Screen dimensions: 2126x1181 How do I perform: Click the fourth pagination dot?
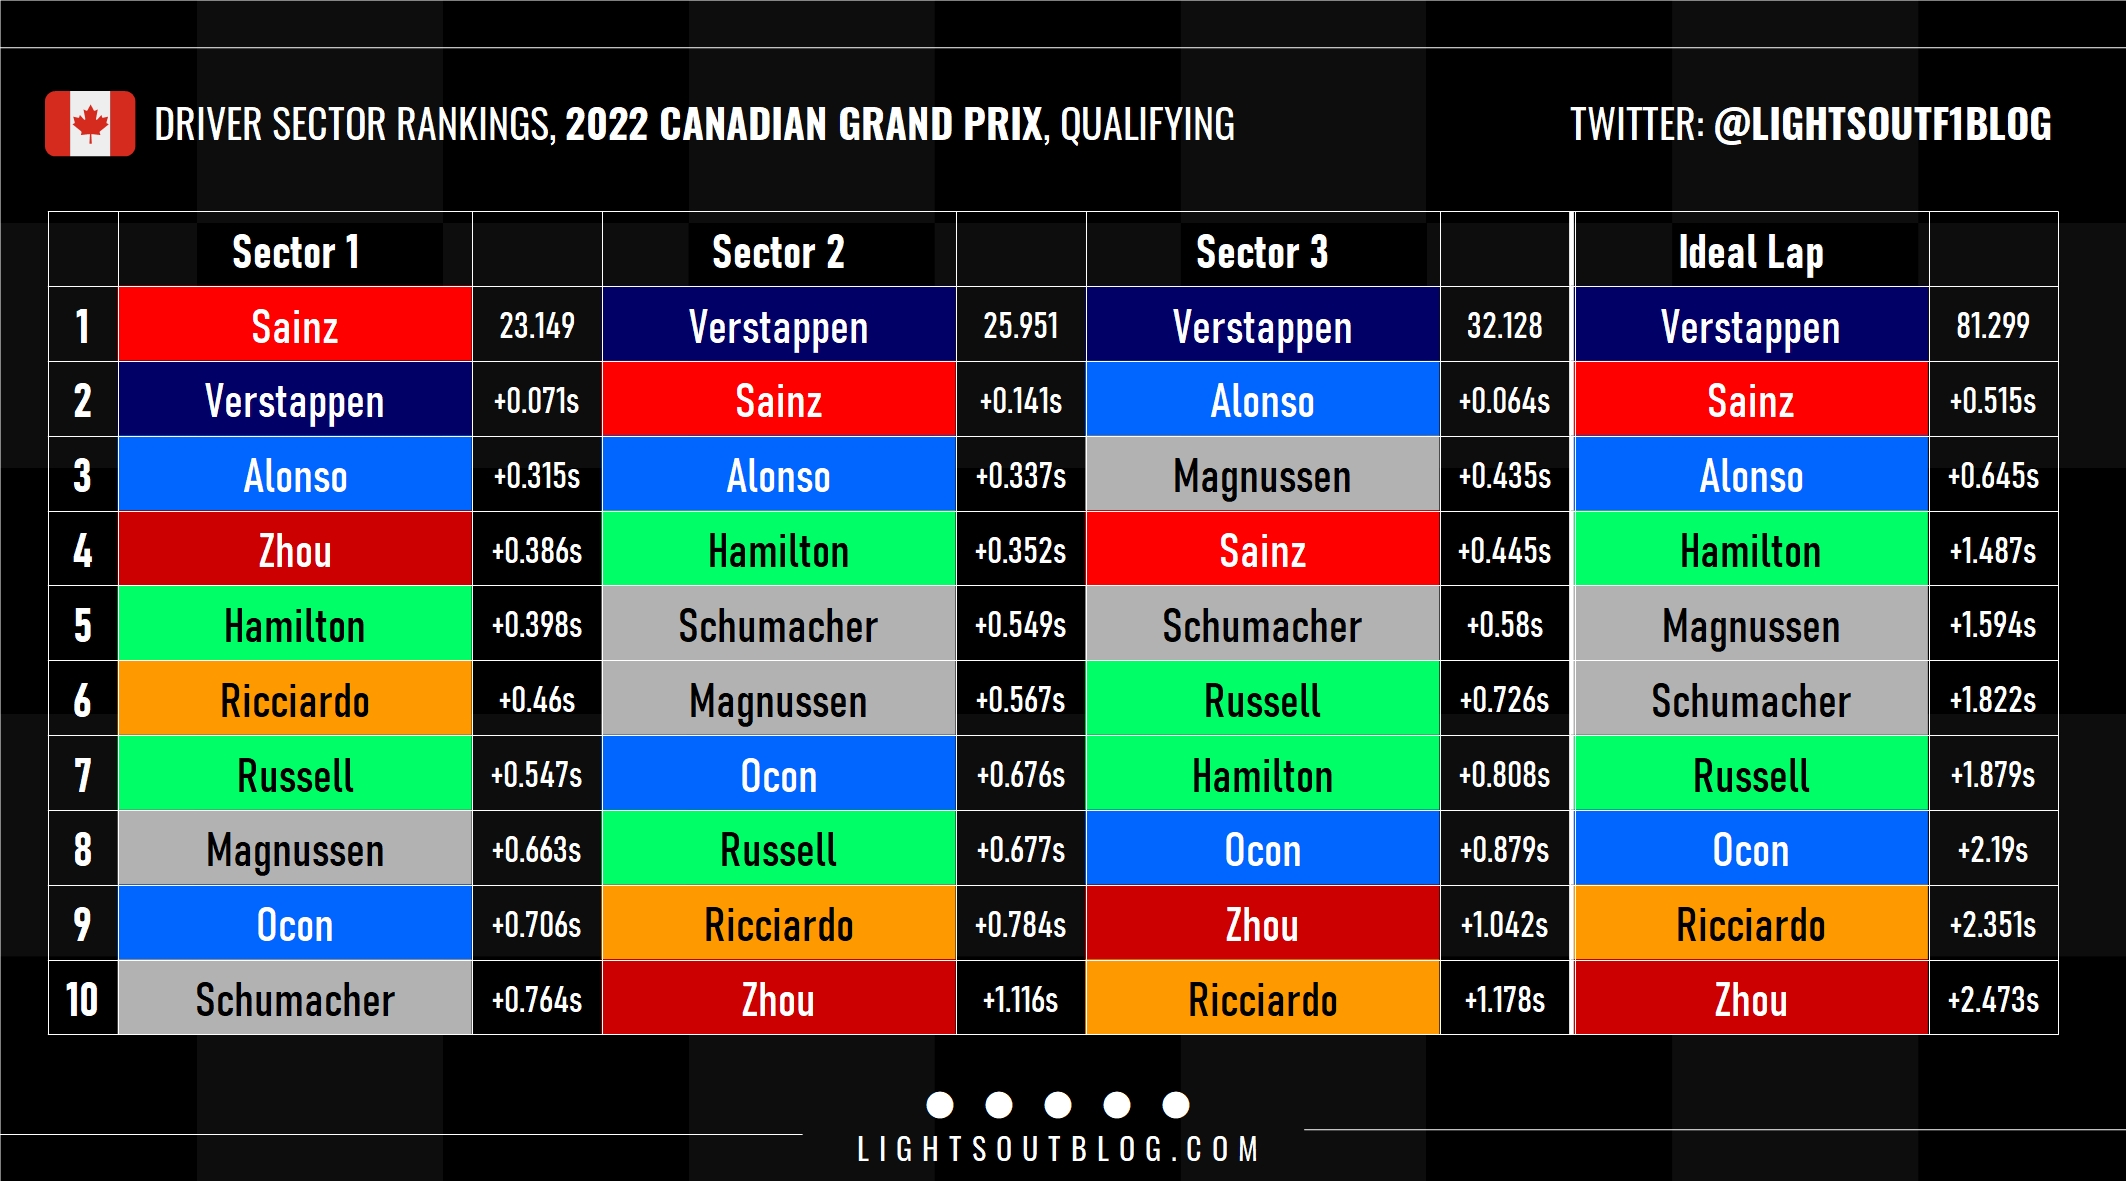(x=1117, y=1105)
